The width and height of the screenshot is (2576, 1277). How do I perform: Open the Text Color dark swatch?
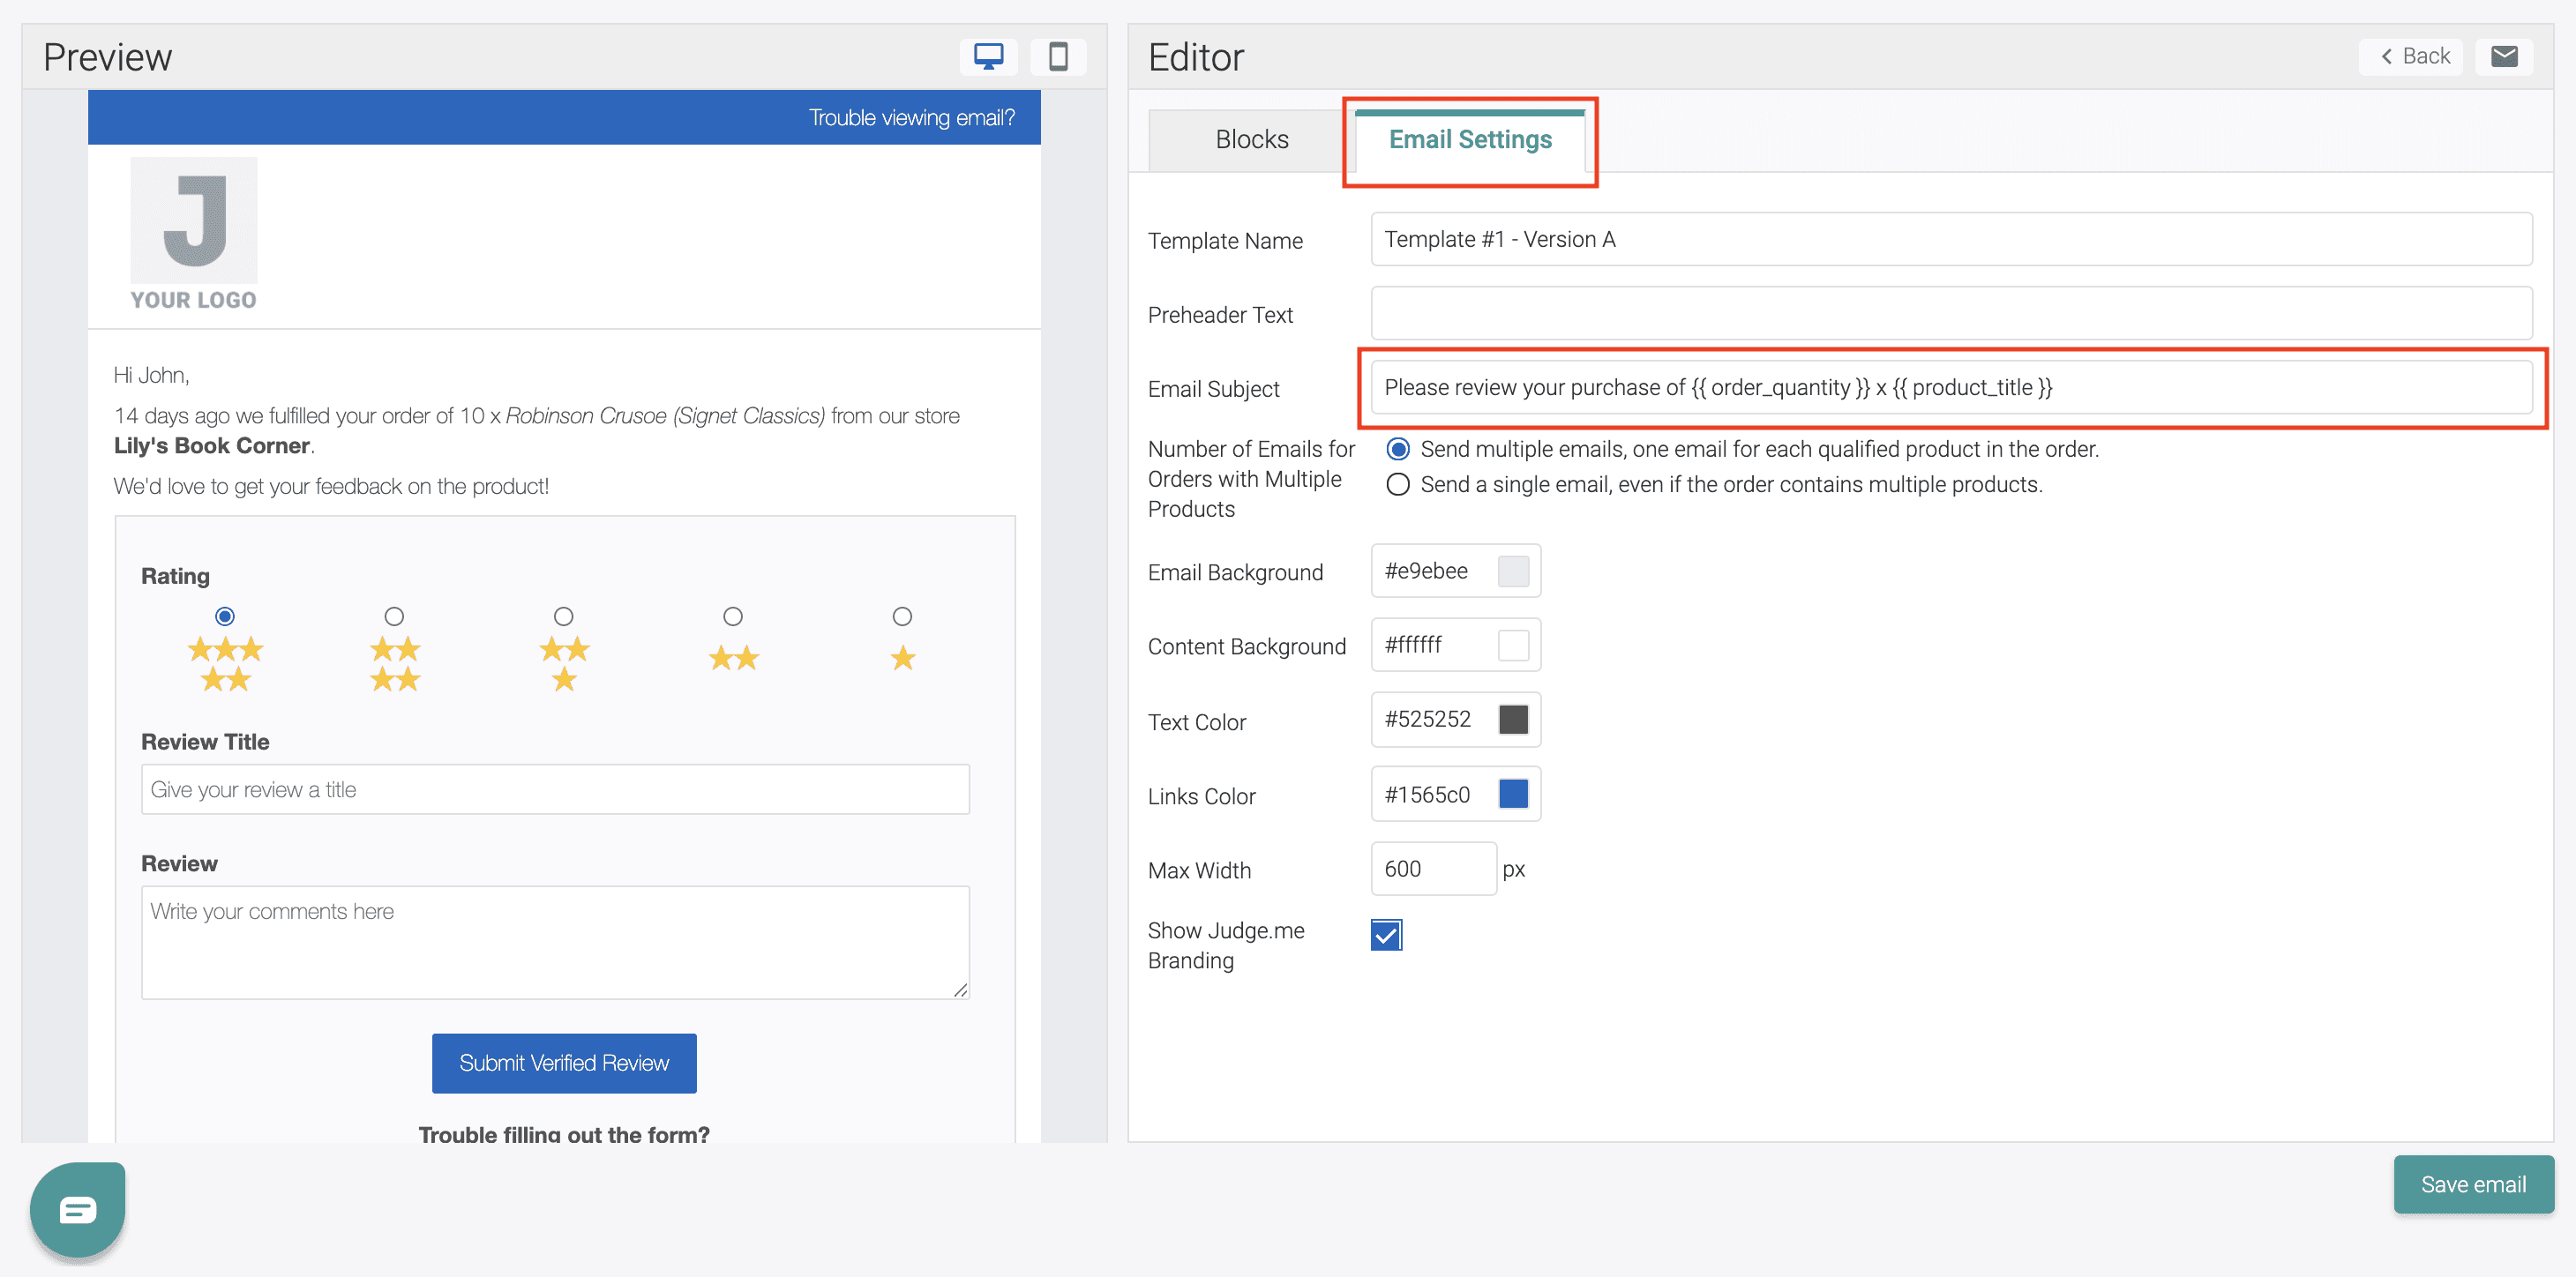(x=1513, y=720)
